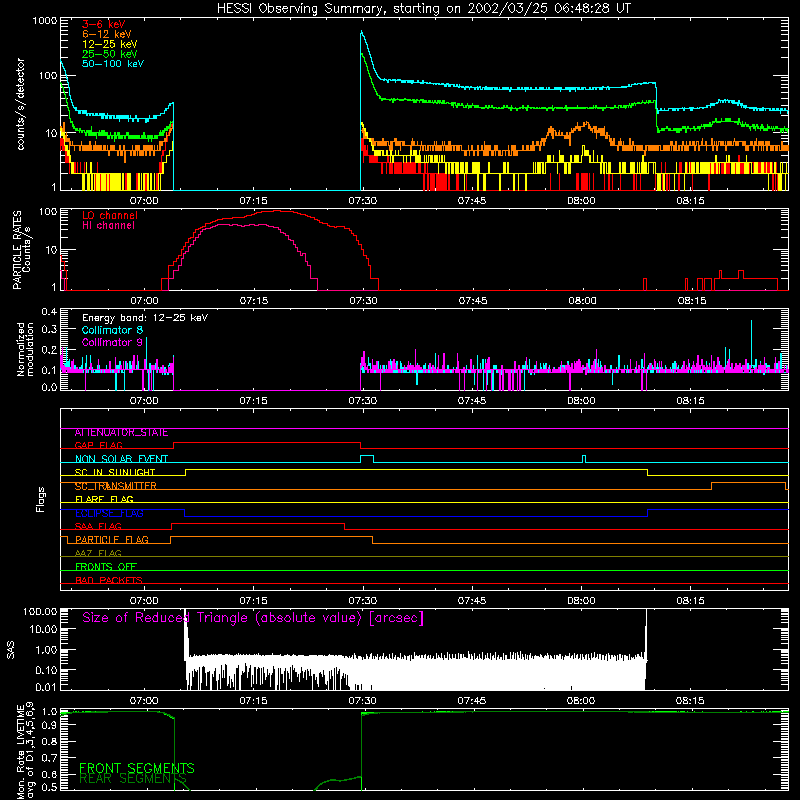Click the Normalized modulation axis label
The image size is (800, 800).
pyautogui.click(x=25, y=349)
